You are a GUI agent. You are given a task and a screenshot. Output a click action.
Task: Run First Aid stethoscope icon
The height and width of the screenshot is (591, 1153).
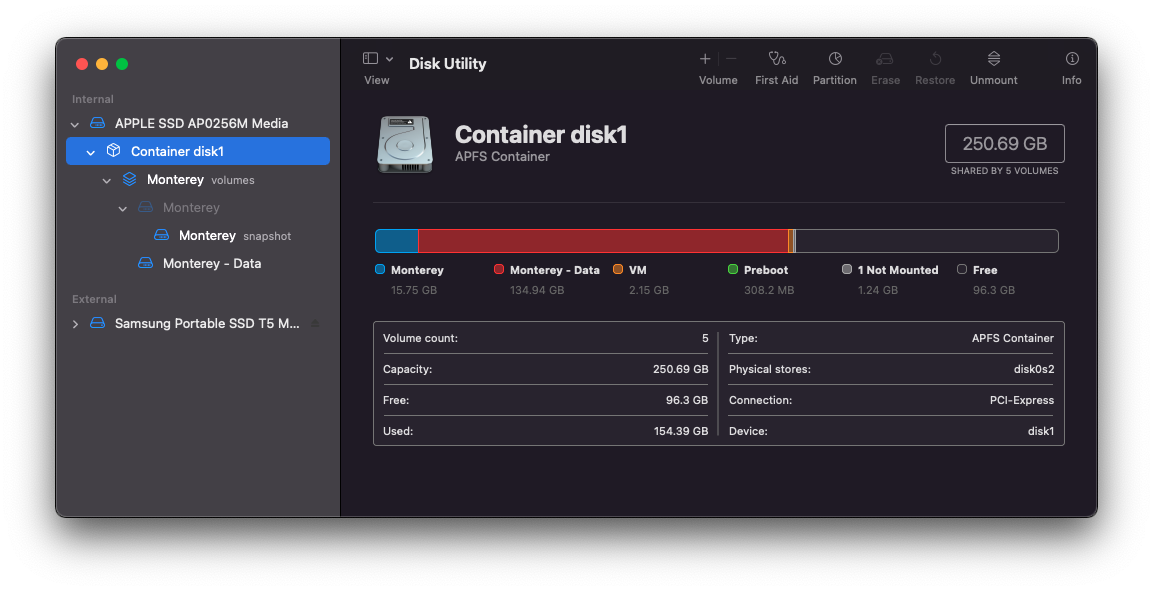[x=777, y=58]
